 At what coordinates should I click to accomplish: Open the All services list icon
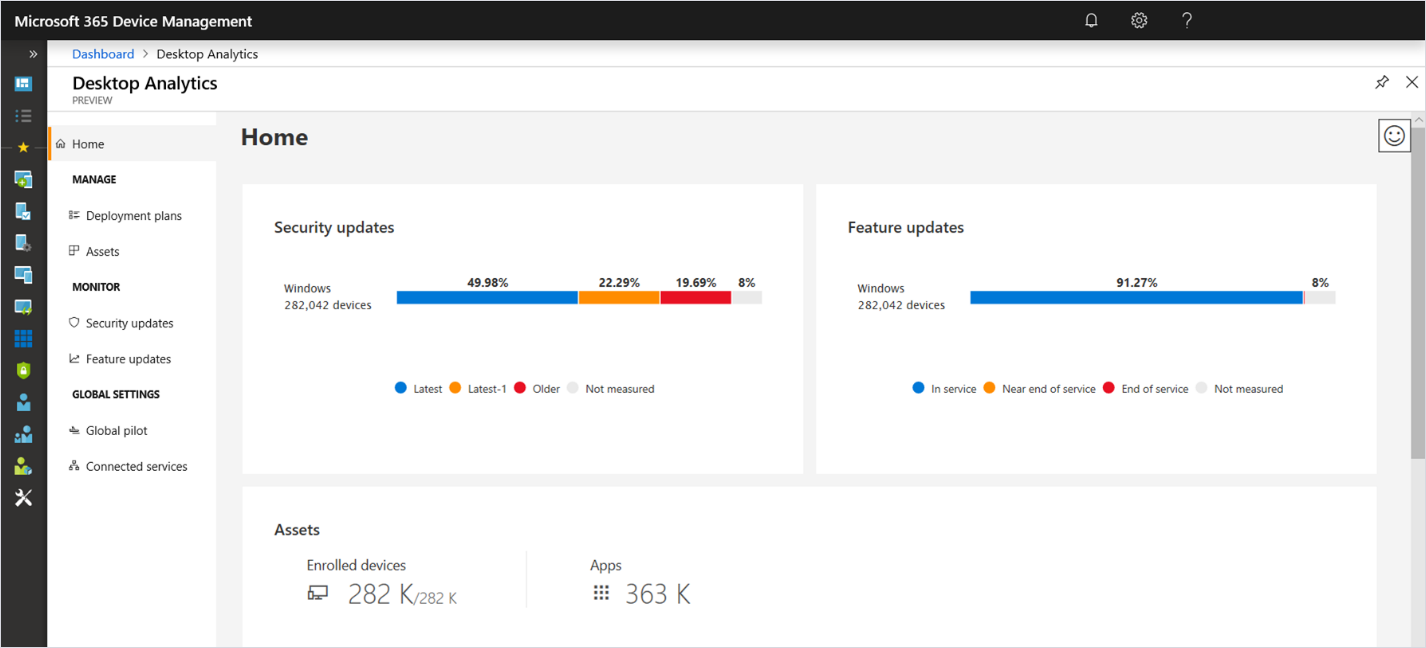point(23,116)
